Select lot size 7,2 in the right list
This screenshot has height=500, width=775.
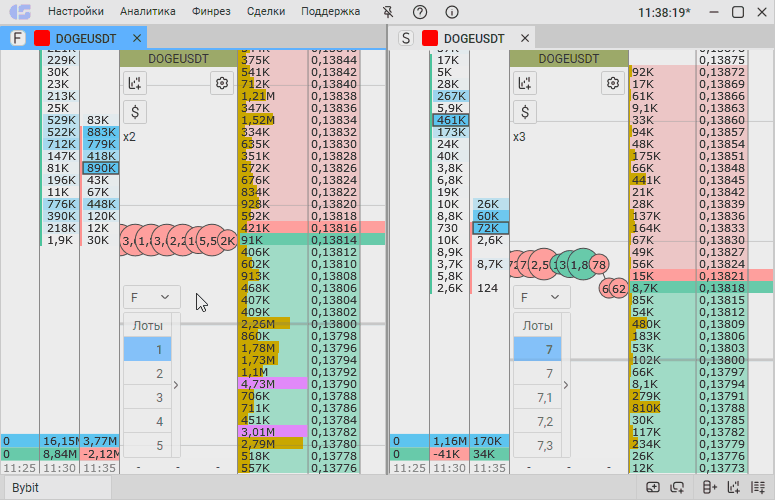[x=537, y=421]
